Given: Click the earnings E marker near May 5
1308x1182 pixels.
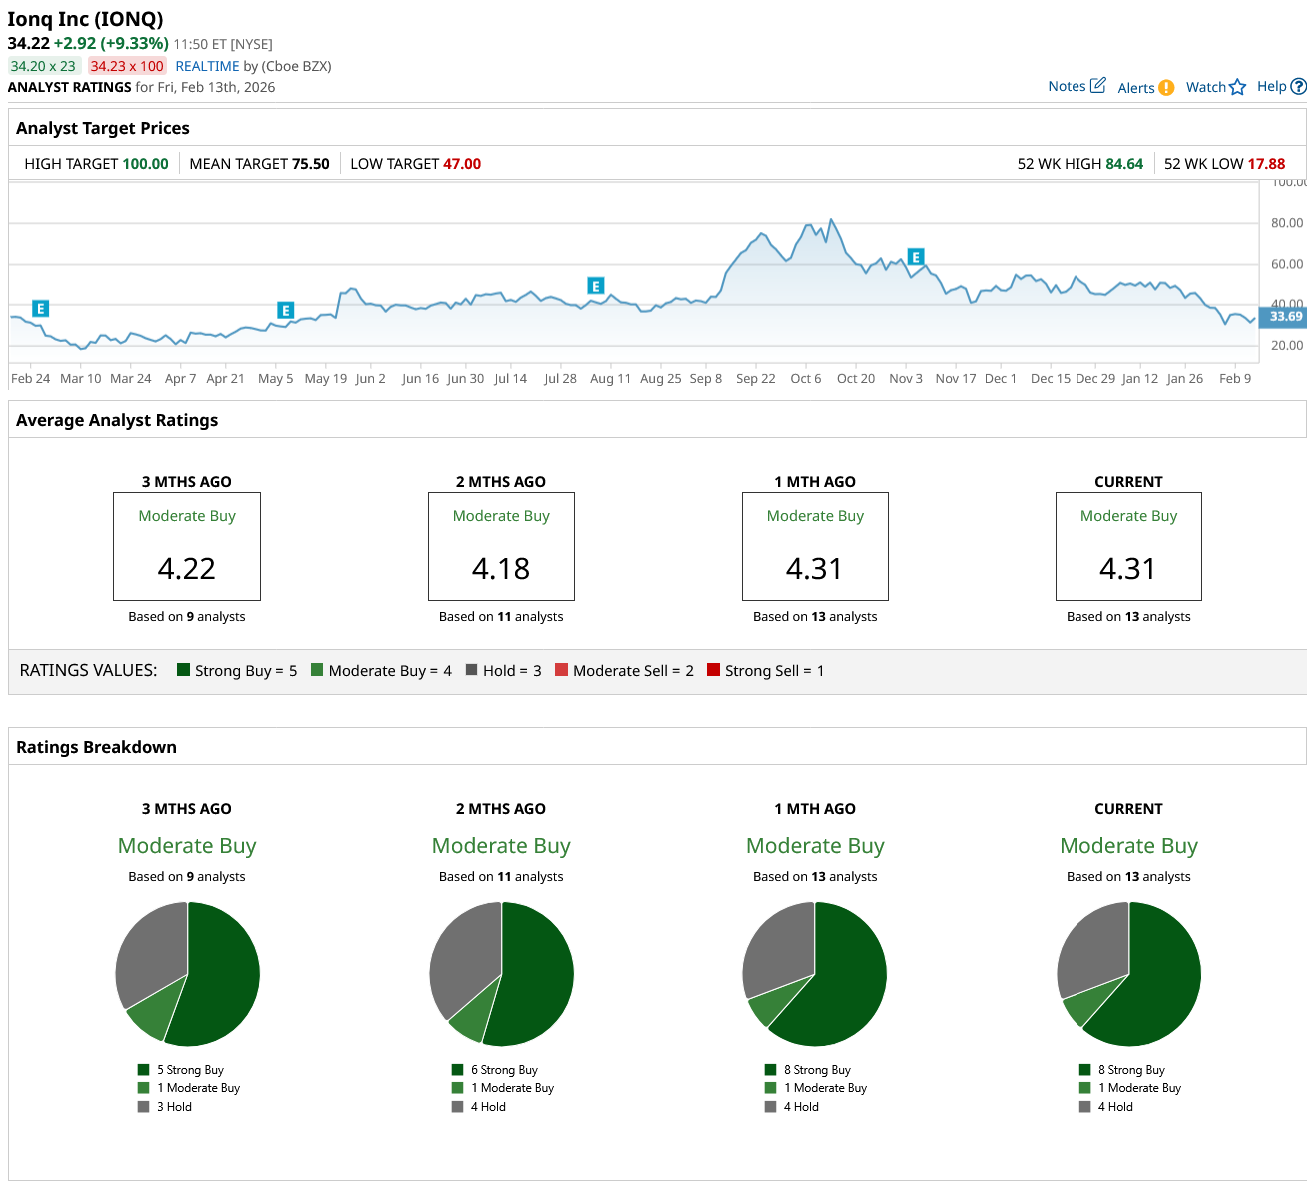Looking at the screenshot, I should point(286,308).
